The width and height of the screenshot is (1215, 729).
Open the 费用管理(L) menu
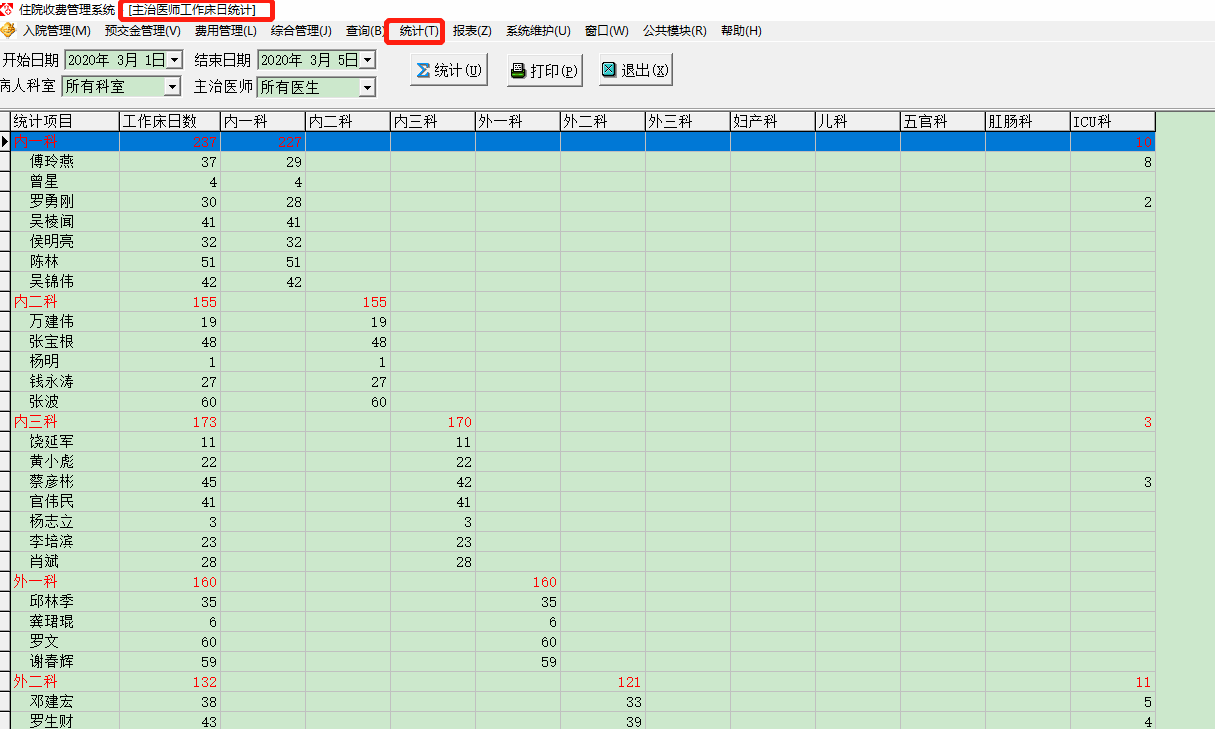(x=225, y=31)
